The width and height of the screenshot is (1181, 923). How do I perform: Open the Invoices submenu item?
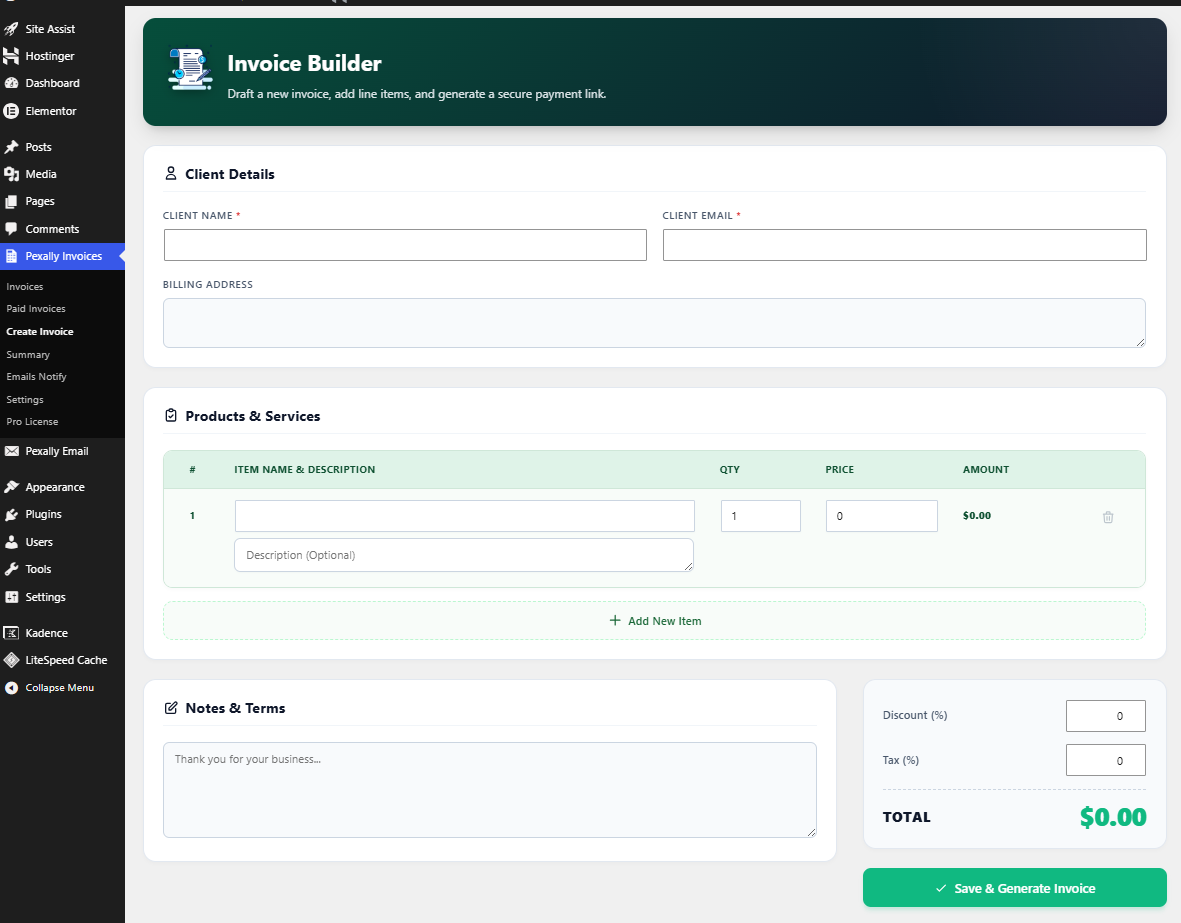[x=25, y=286]
